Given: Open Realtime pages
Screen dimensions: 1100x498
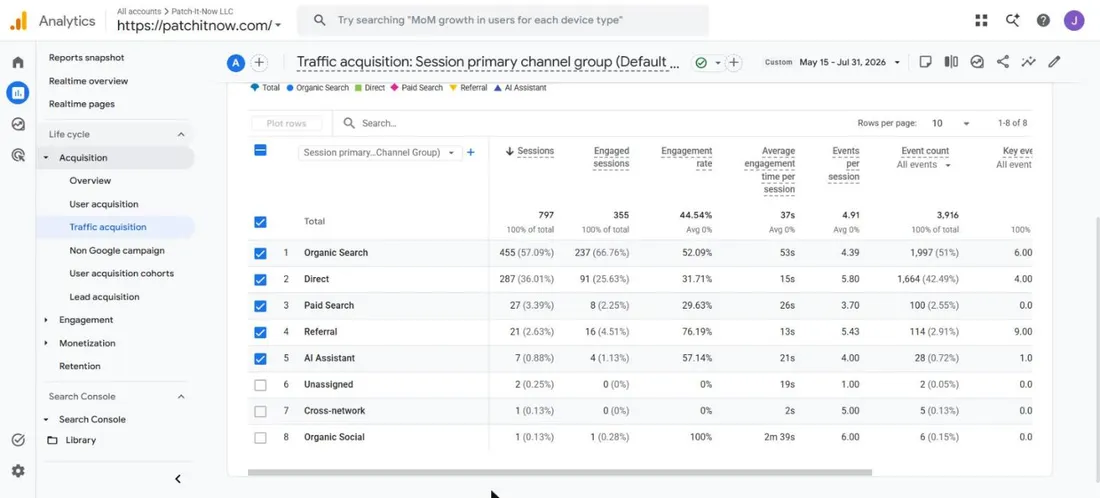Looking at the screenshot, I should [81, 104].
